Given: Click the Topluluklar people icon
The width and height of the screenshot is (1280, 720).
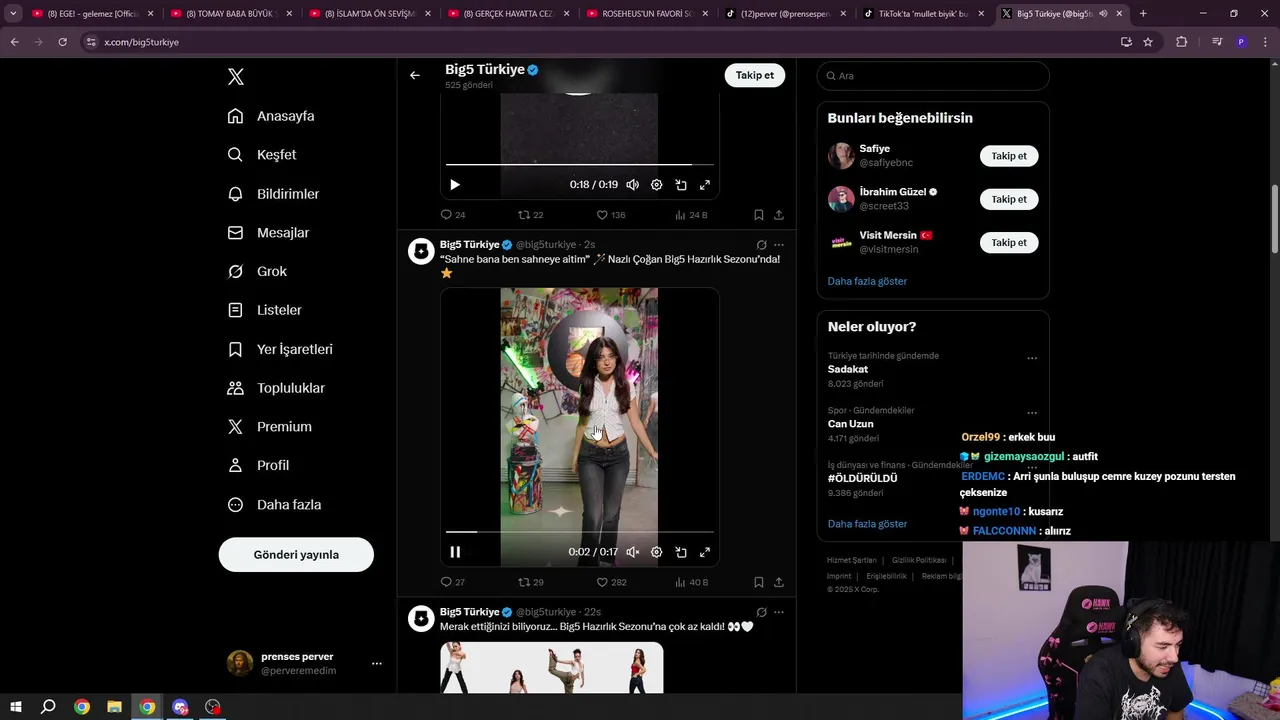Looking at the screenshot, I should 235,388.
